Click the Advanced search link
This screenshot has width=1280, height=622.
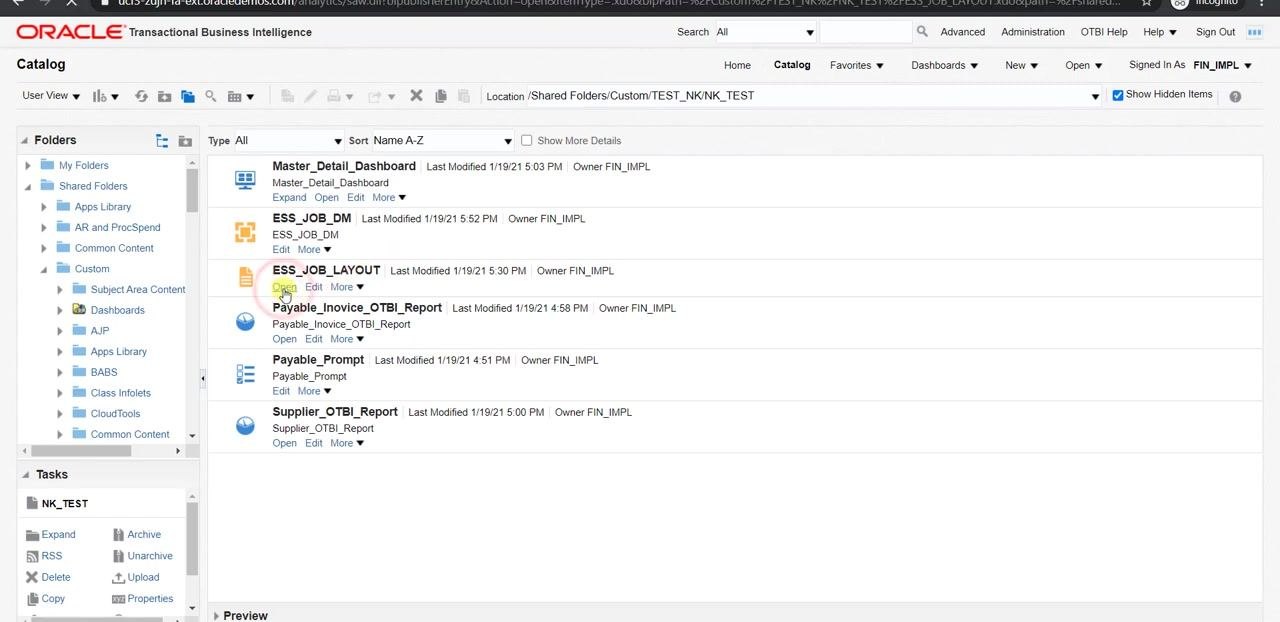[963, 32]
